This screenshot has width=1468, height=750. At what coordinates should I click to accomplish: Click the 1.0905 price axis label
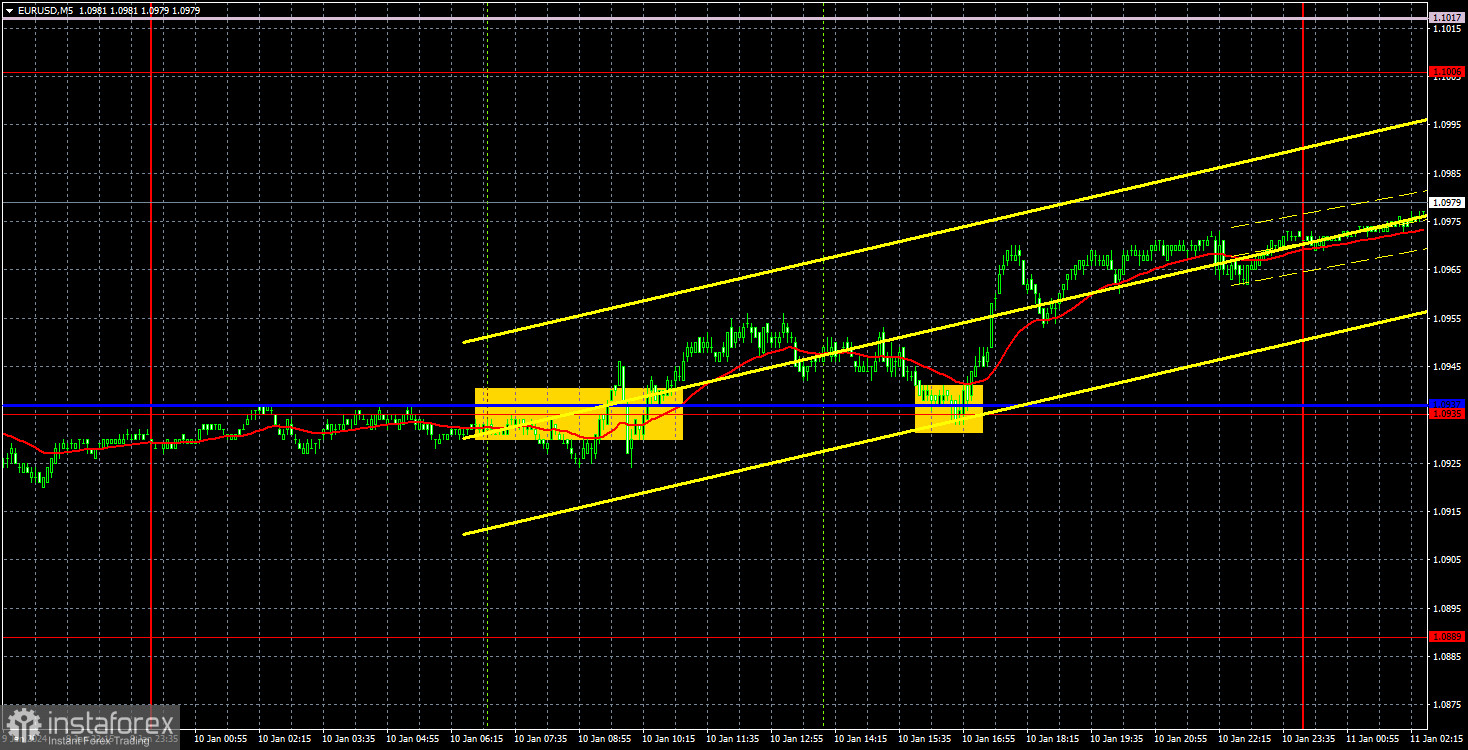[1447, 560]
